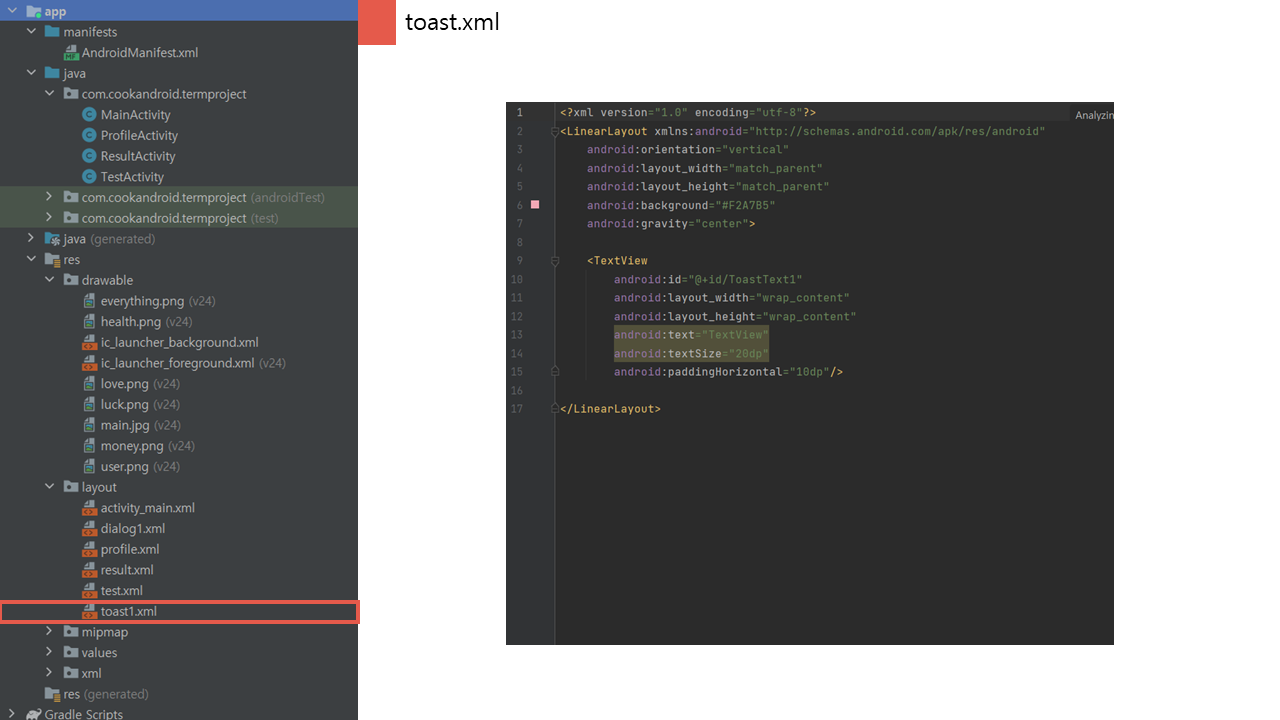
Task: Collapse the res folder
Action: click(31, 259)
